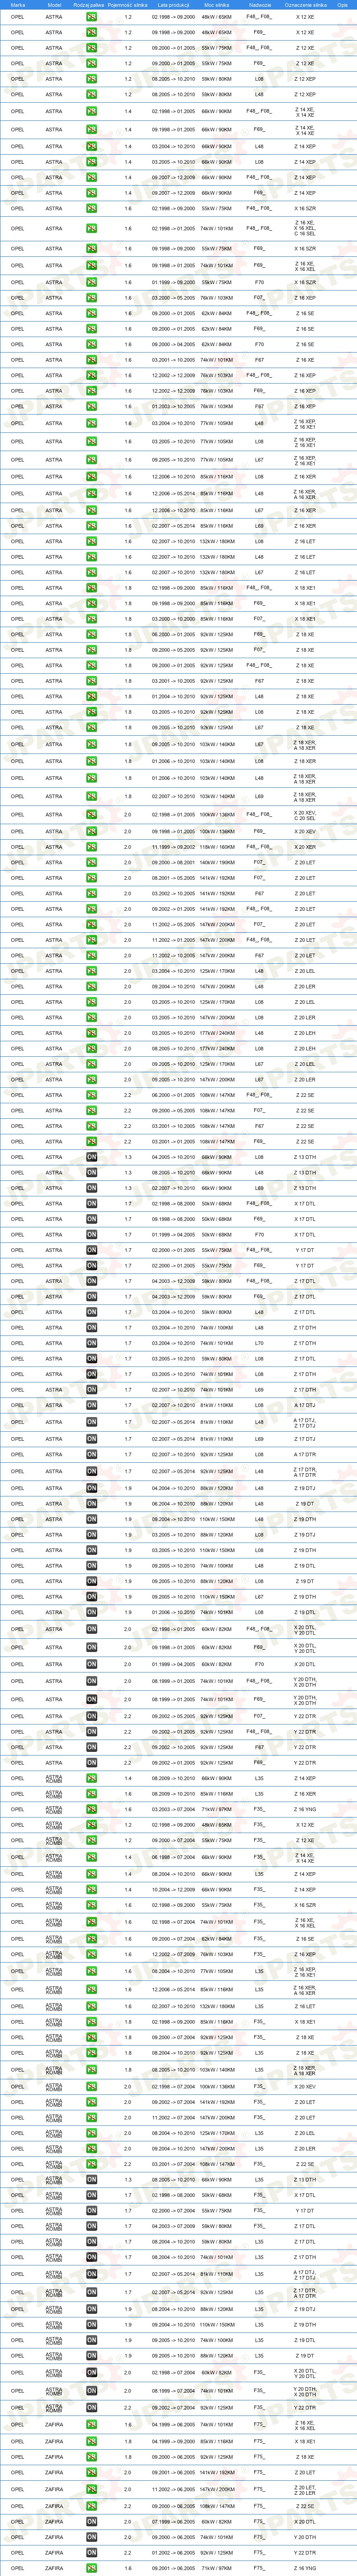Click the Nadwozie column header
Image resolution: width=357 pixels, height=2576 pixels.
tap(260, 5)
